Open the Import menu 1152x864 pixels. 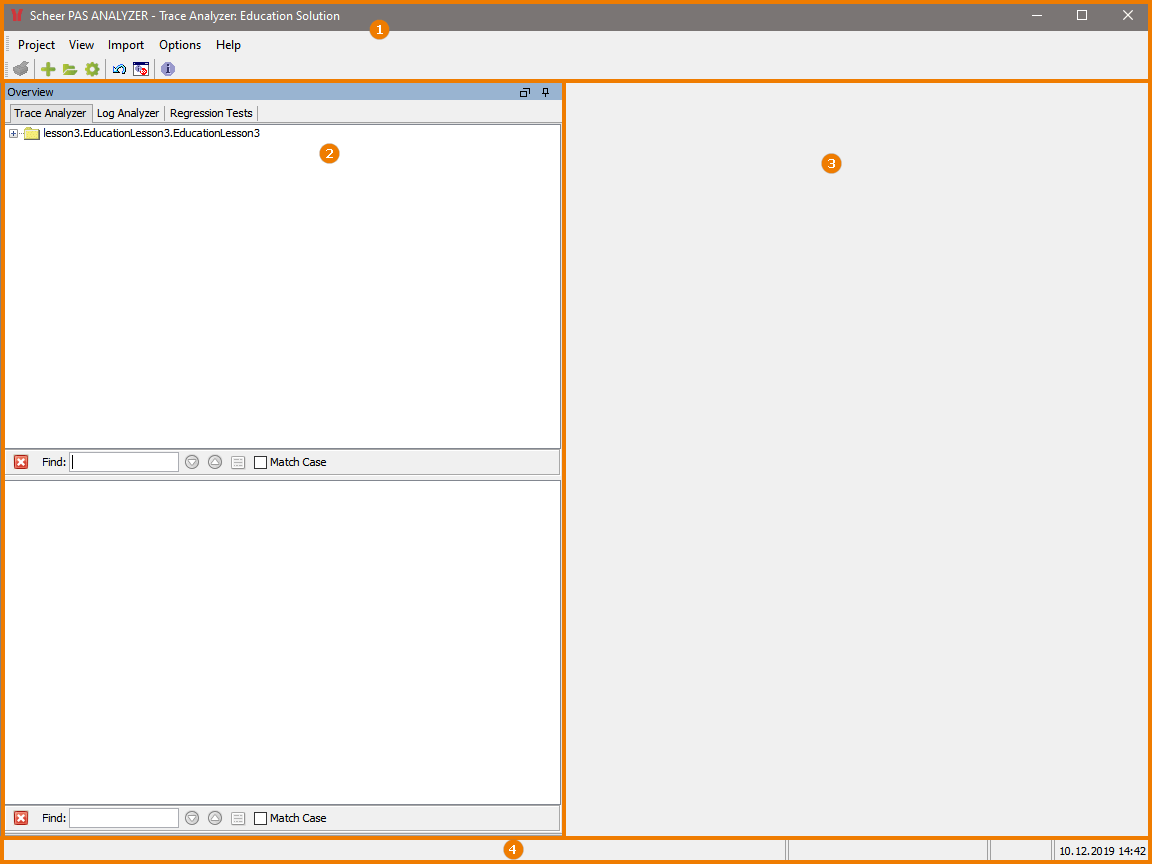point(125,44)
